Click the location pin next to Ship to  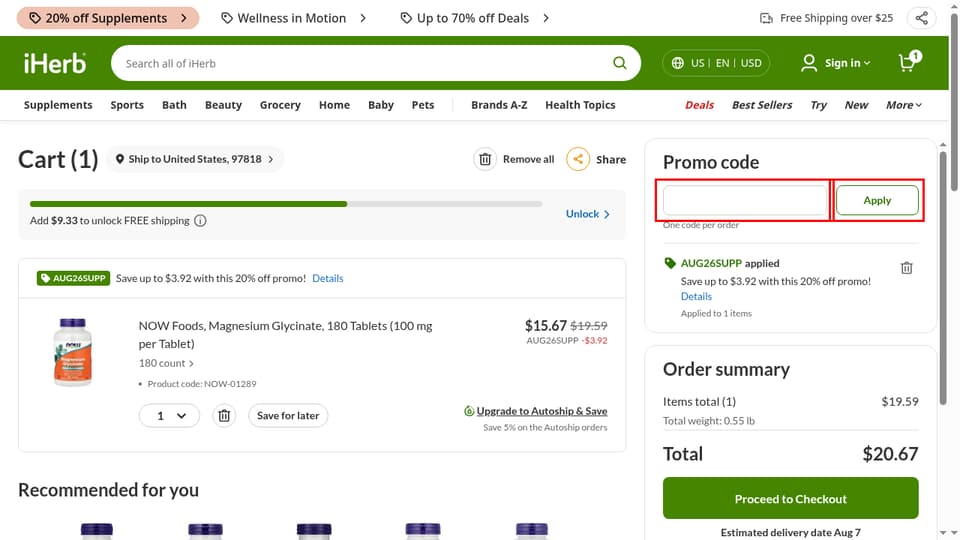pos(120,159)
